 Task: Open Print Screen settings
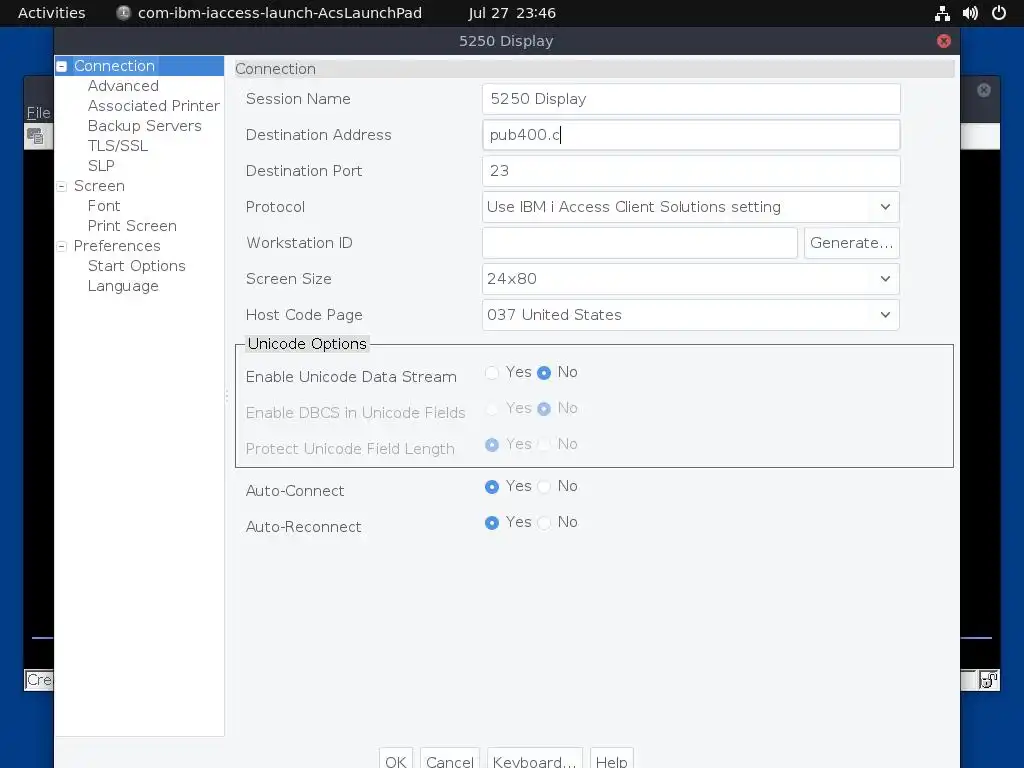(x=132, y=226)
